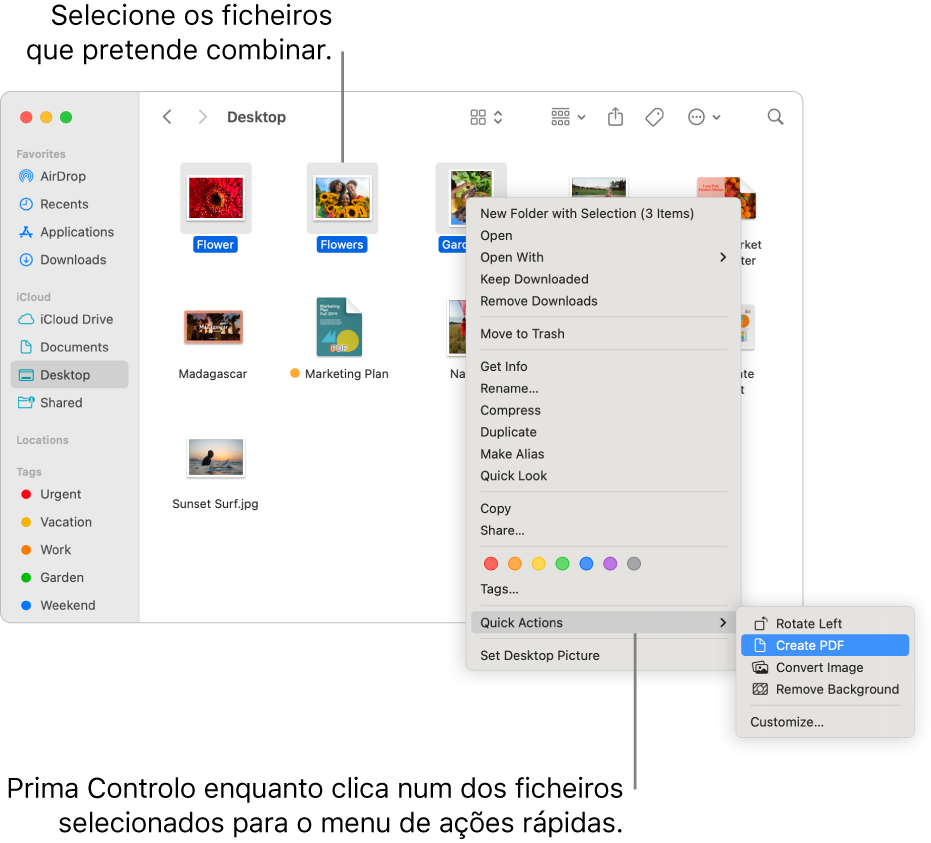This screenshot has height=843, width=931.
Task: Click the Tag toolbar icon
Action: click(x=654, y=117)
